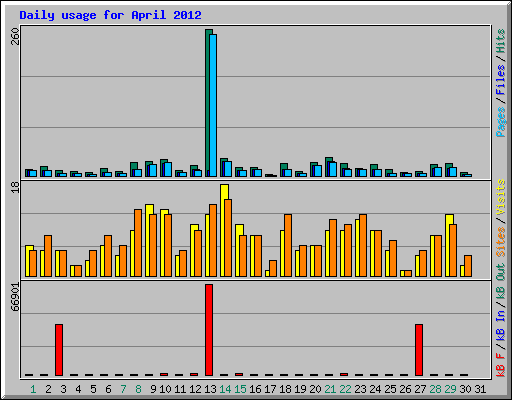The width and height of the screenshot is (512, 400).
Task: Select the hits bar for day 1
Action: pos(27,173)
